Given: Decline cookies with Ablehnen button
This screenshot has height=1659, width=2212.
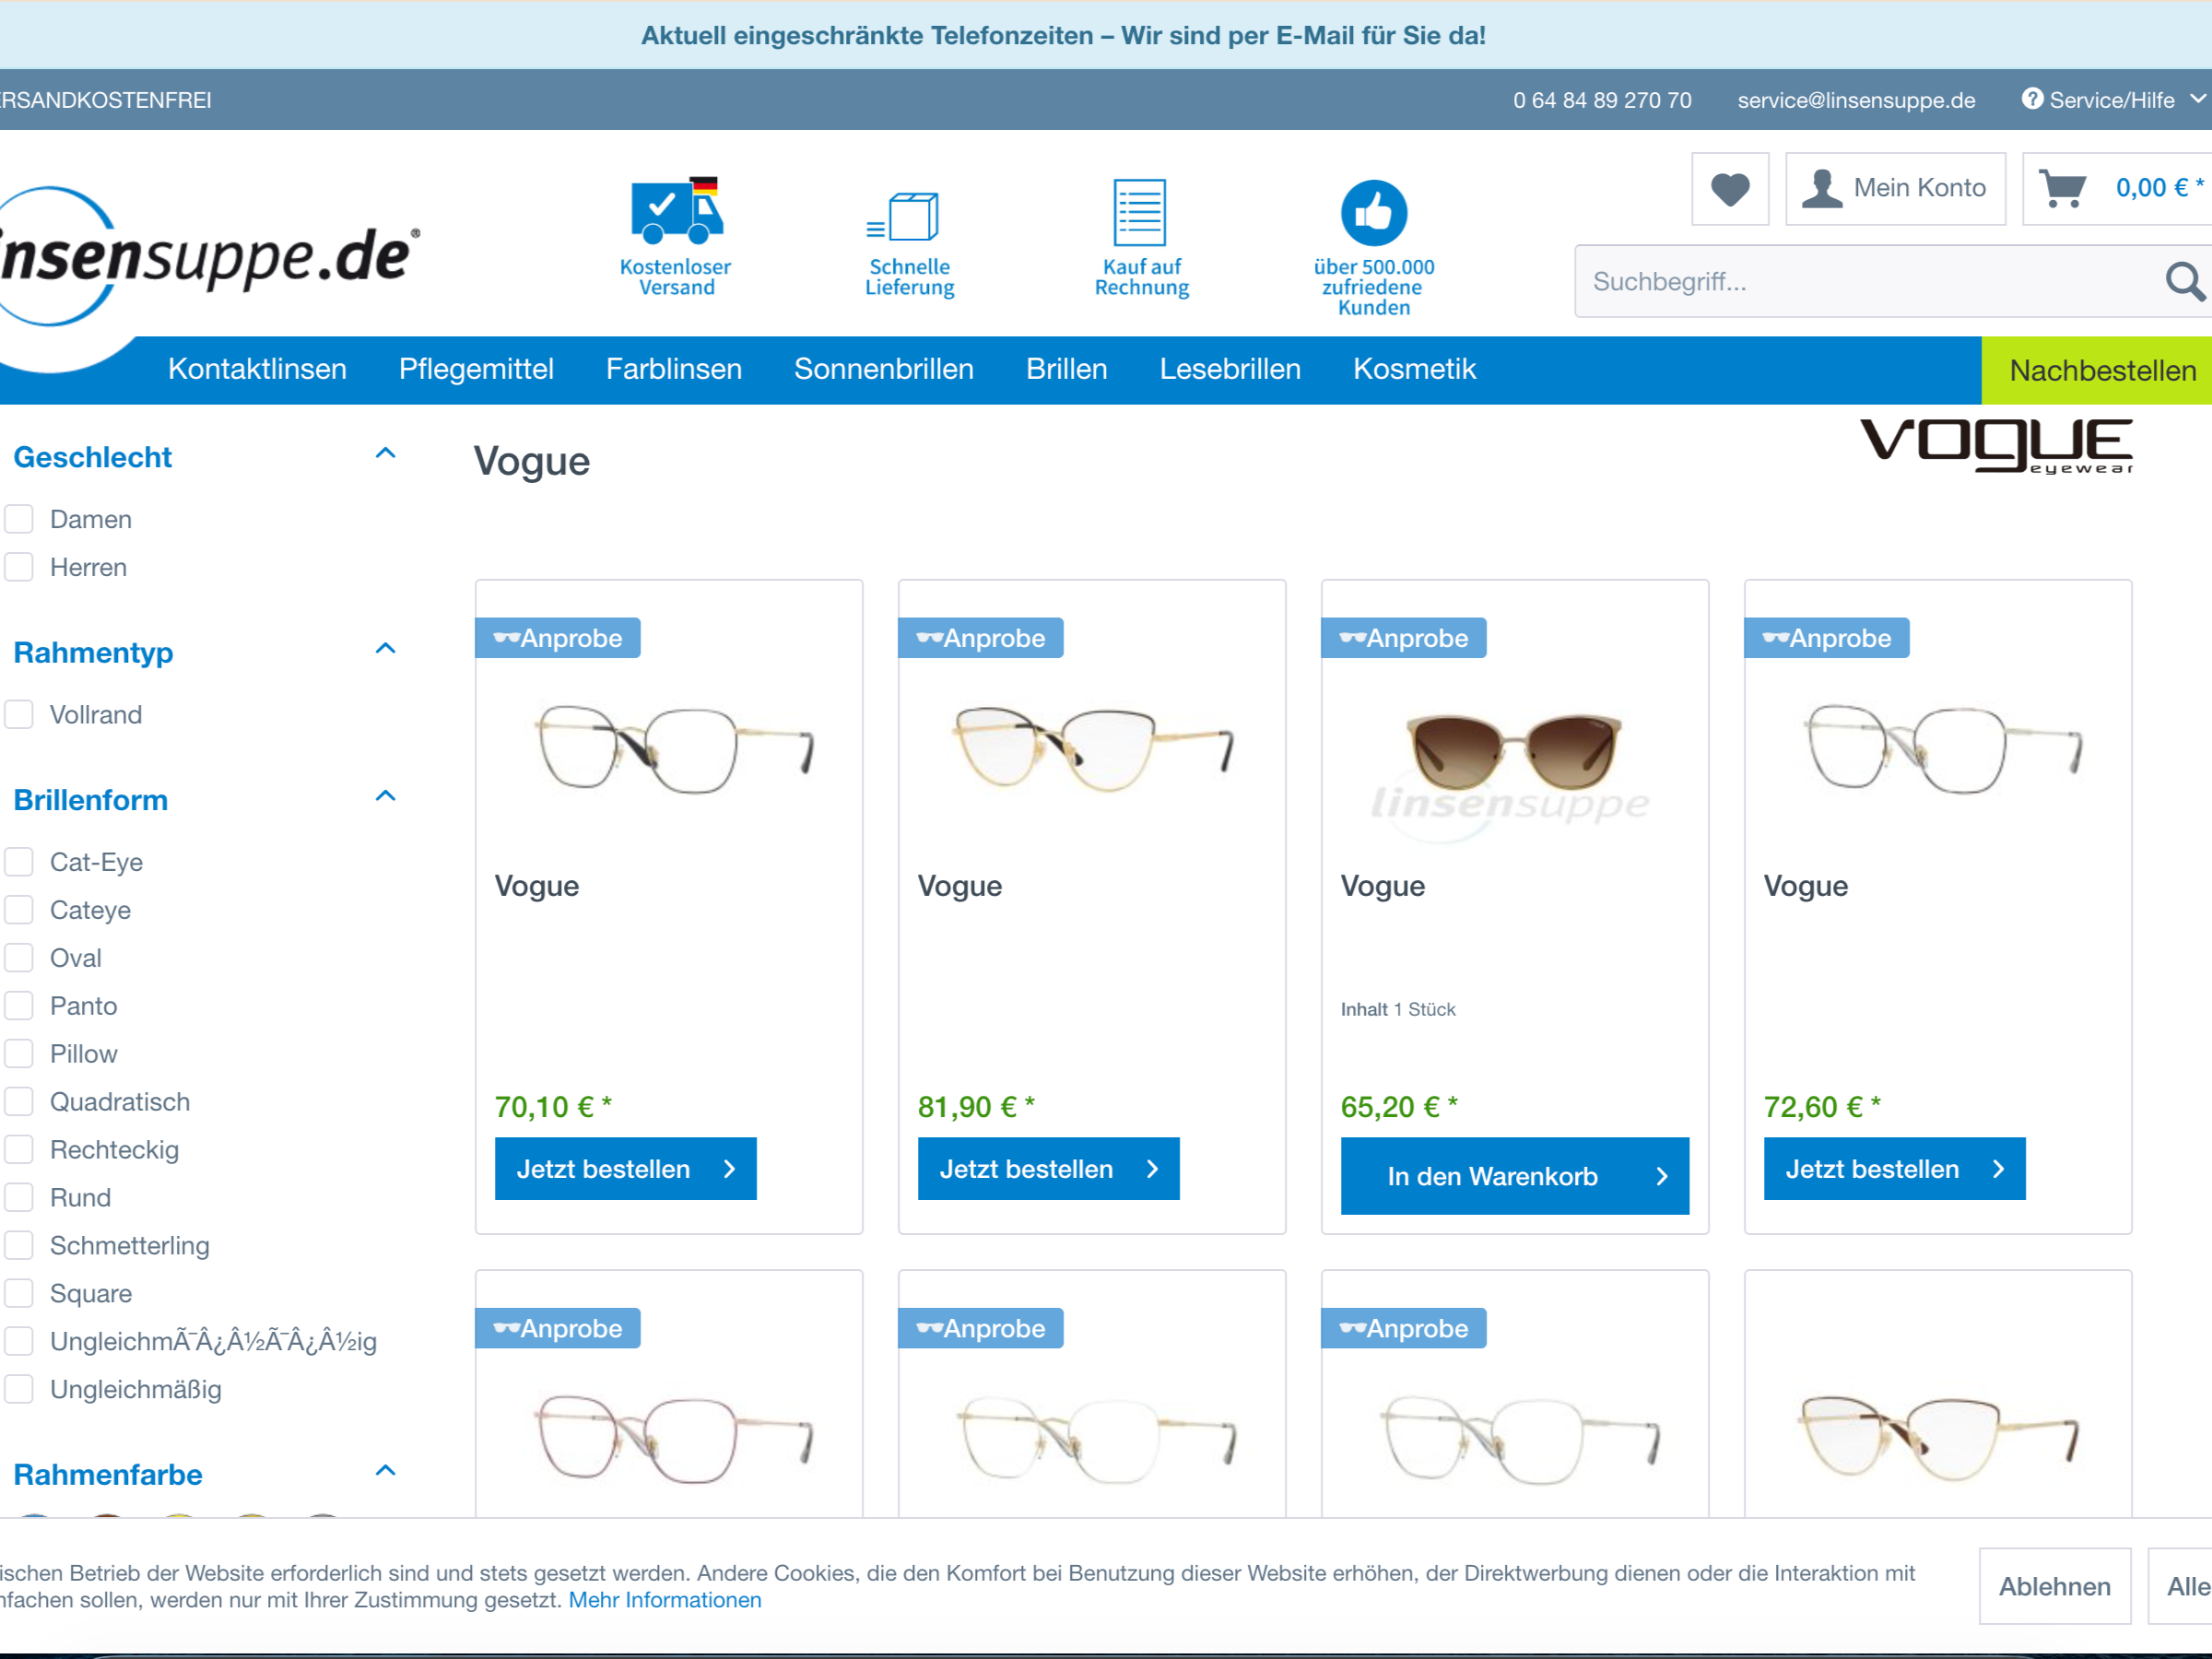Looking at the screenshot, I should [2055, 1586].
